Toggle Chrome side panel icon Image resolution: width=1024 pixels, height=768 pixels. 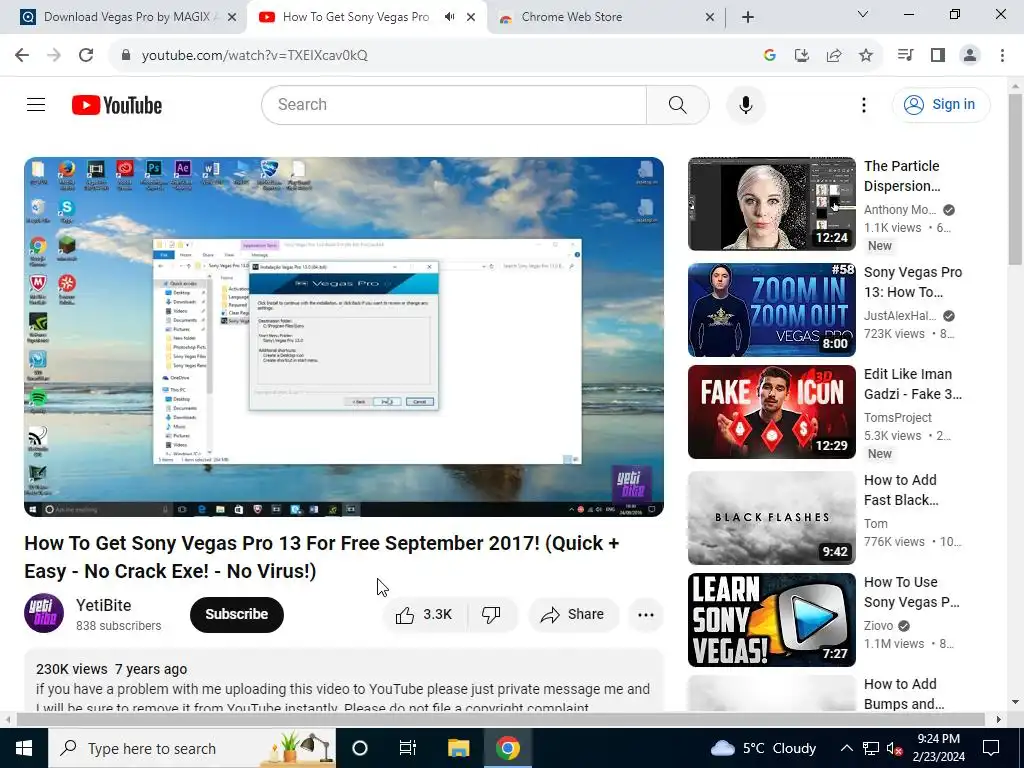point(938,55)
